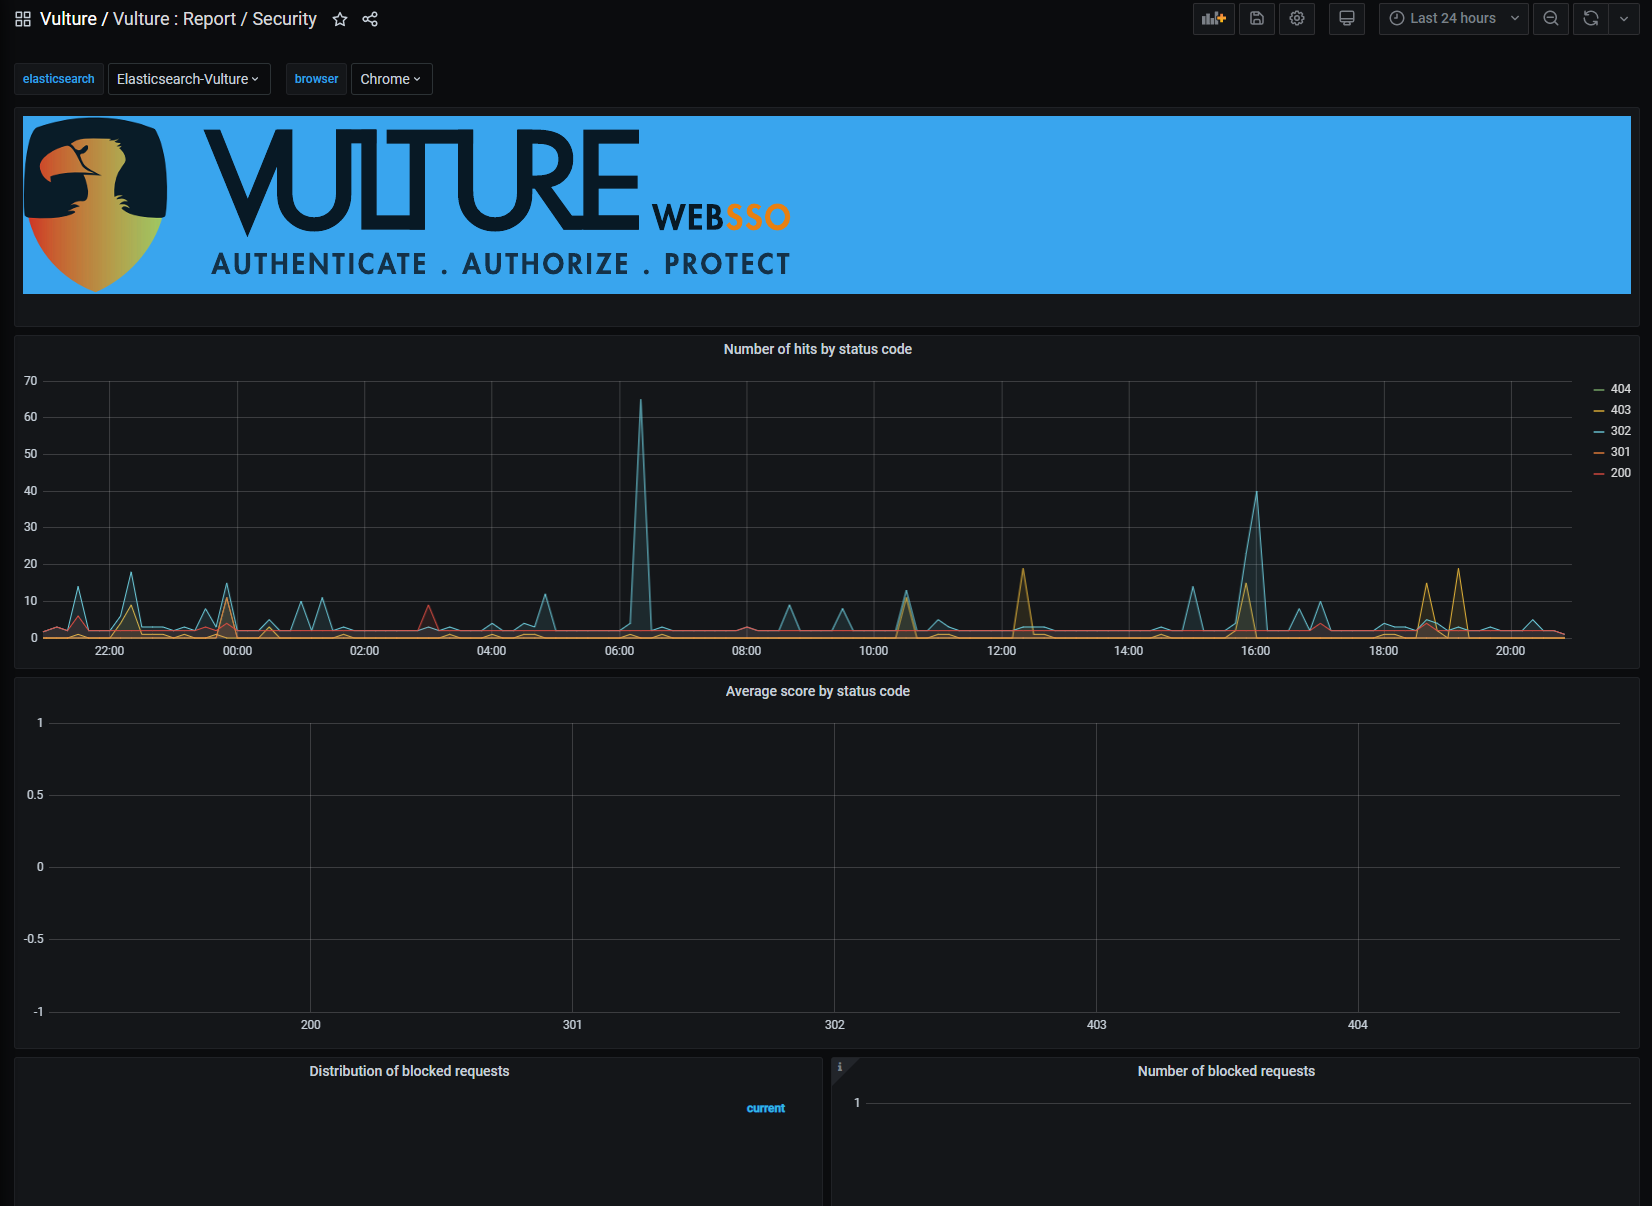The image size is (1652, 1206).
Task: Add a new panel to dashboard
Action: click(1214, 19)
